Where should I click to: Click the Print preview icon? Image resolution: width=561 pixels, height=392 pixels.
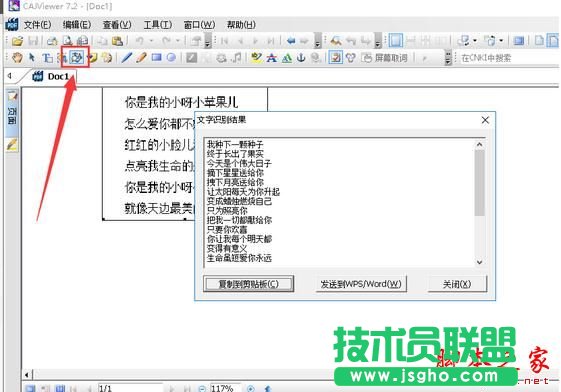[68, 41]
